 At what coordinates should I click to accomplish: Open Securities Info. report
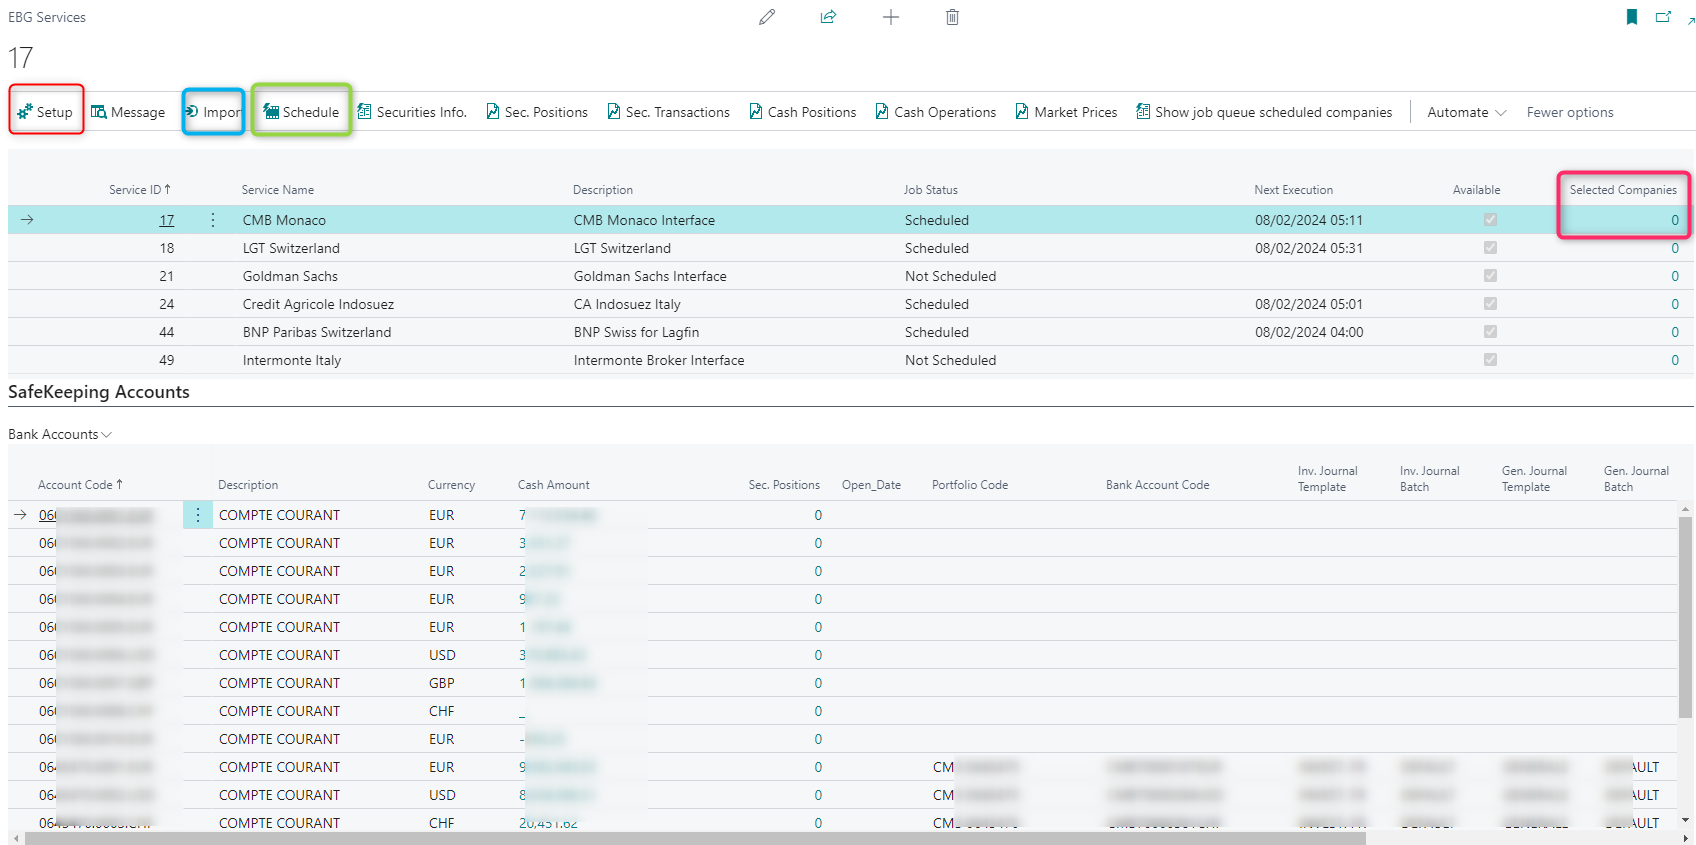[x=412, y=112]
